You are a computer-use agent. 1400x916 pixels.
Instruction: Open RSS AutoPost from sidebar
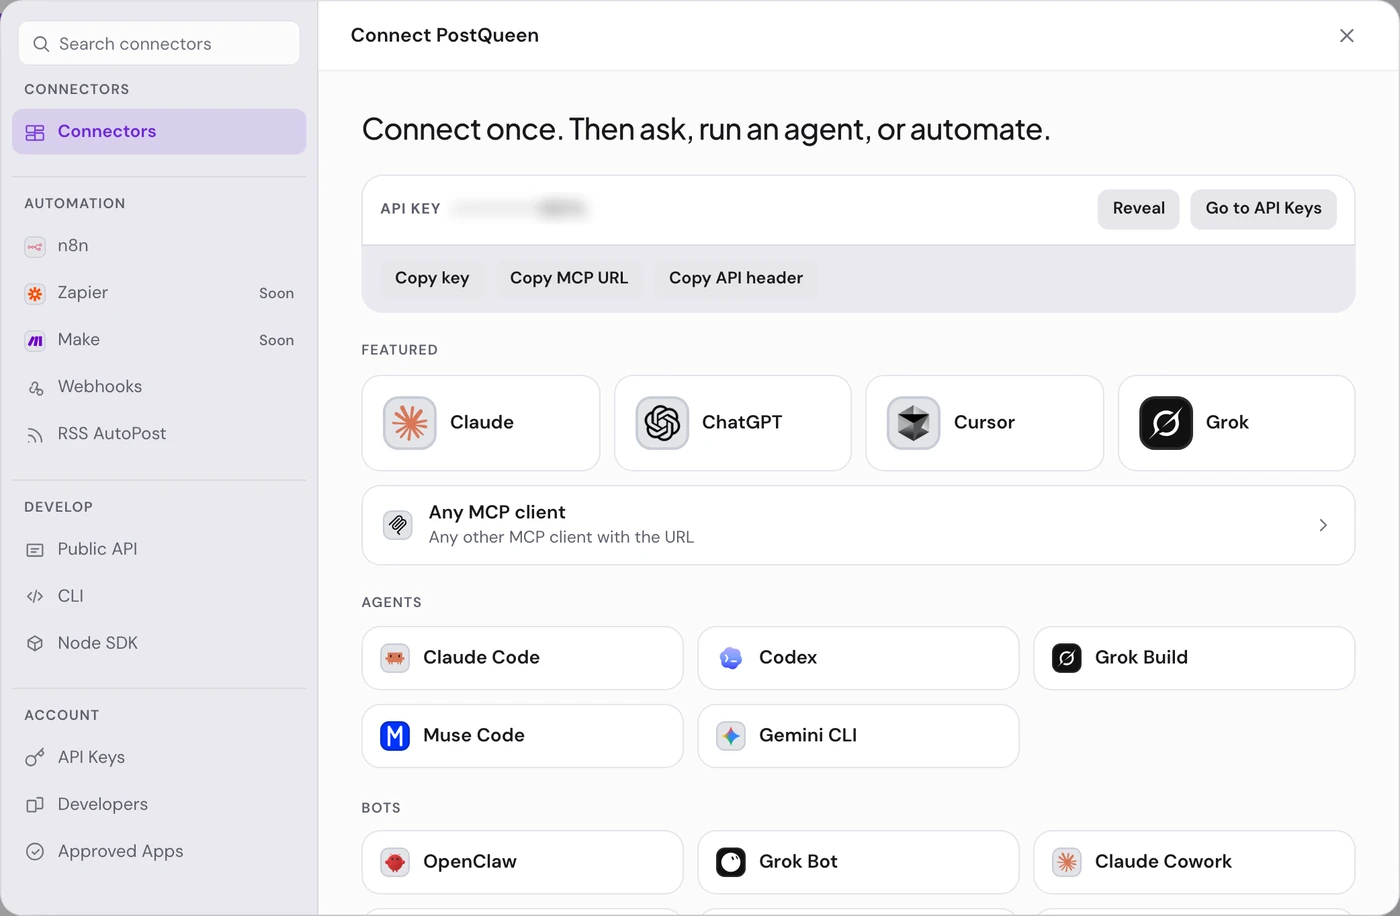pos(159,434)
